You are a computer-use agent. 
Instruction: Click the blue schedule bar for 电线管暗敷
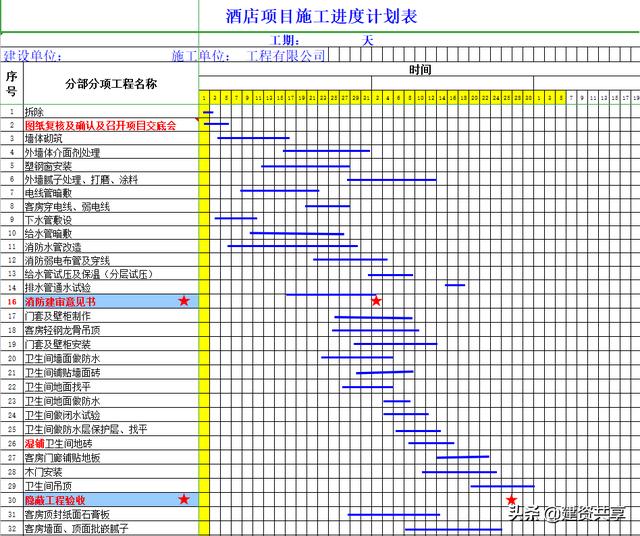click(x=280, y=191)
